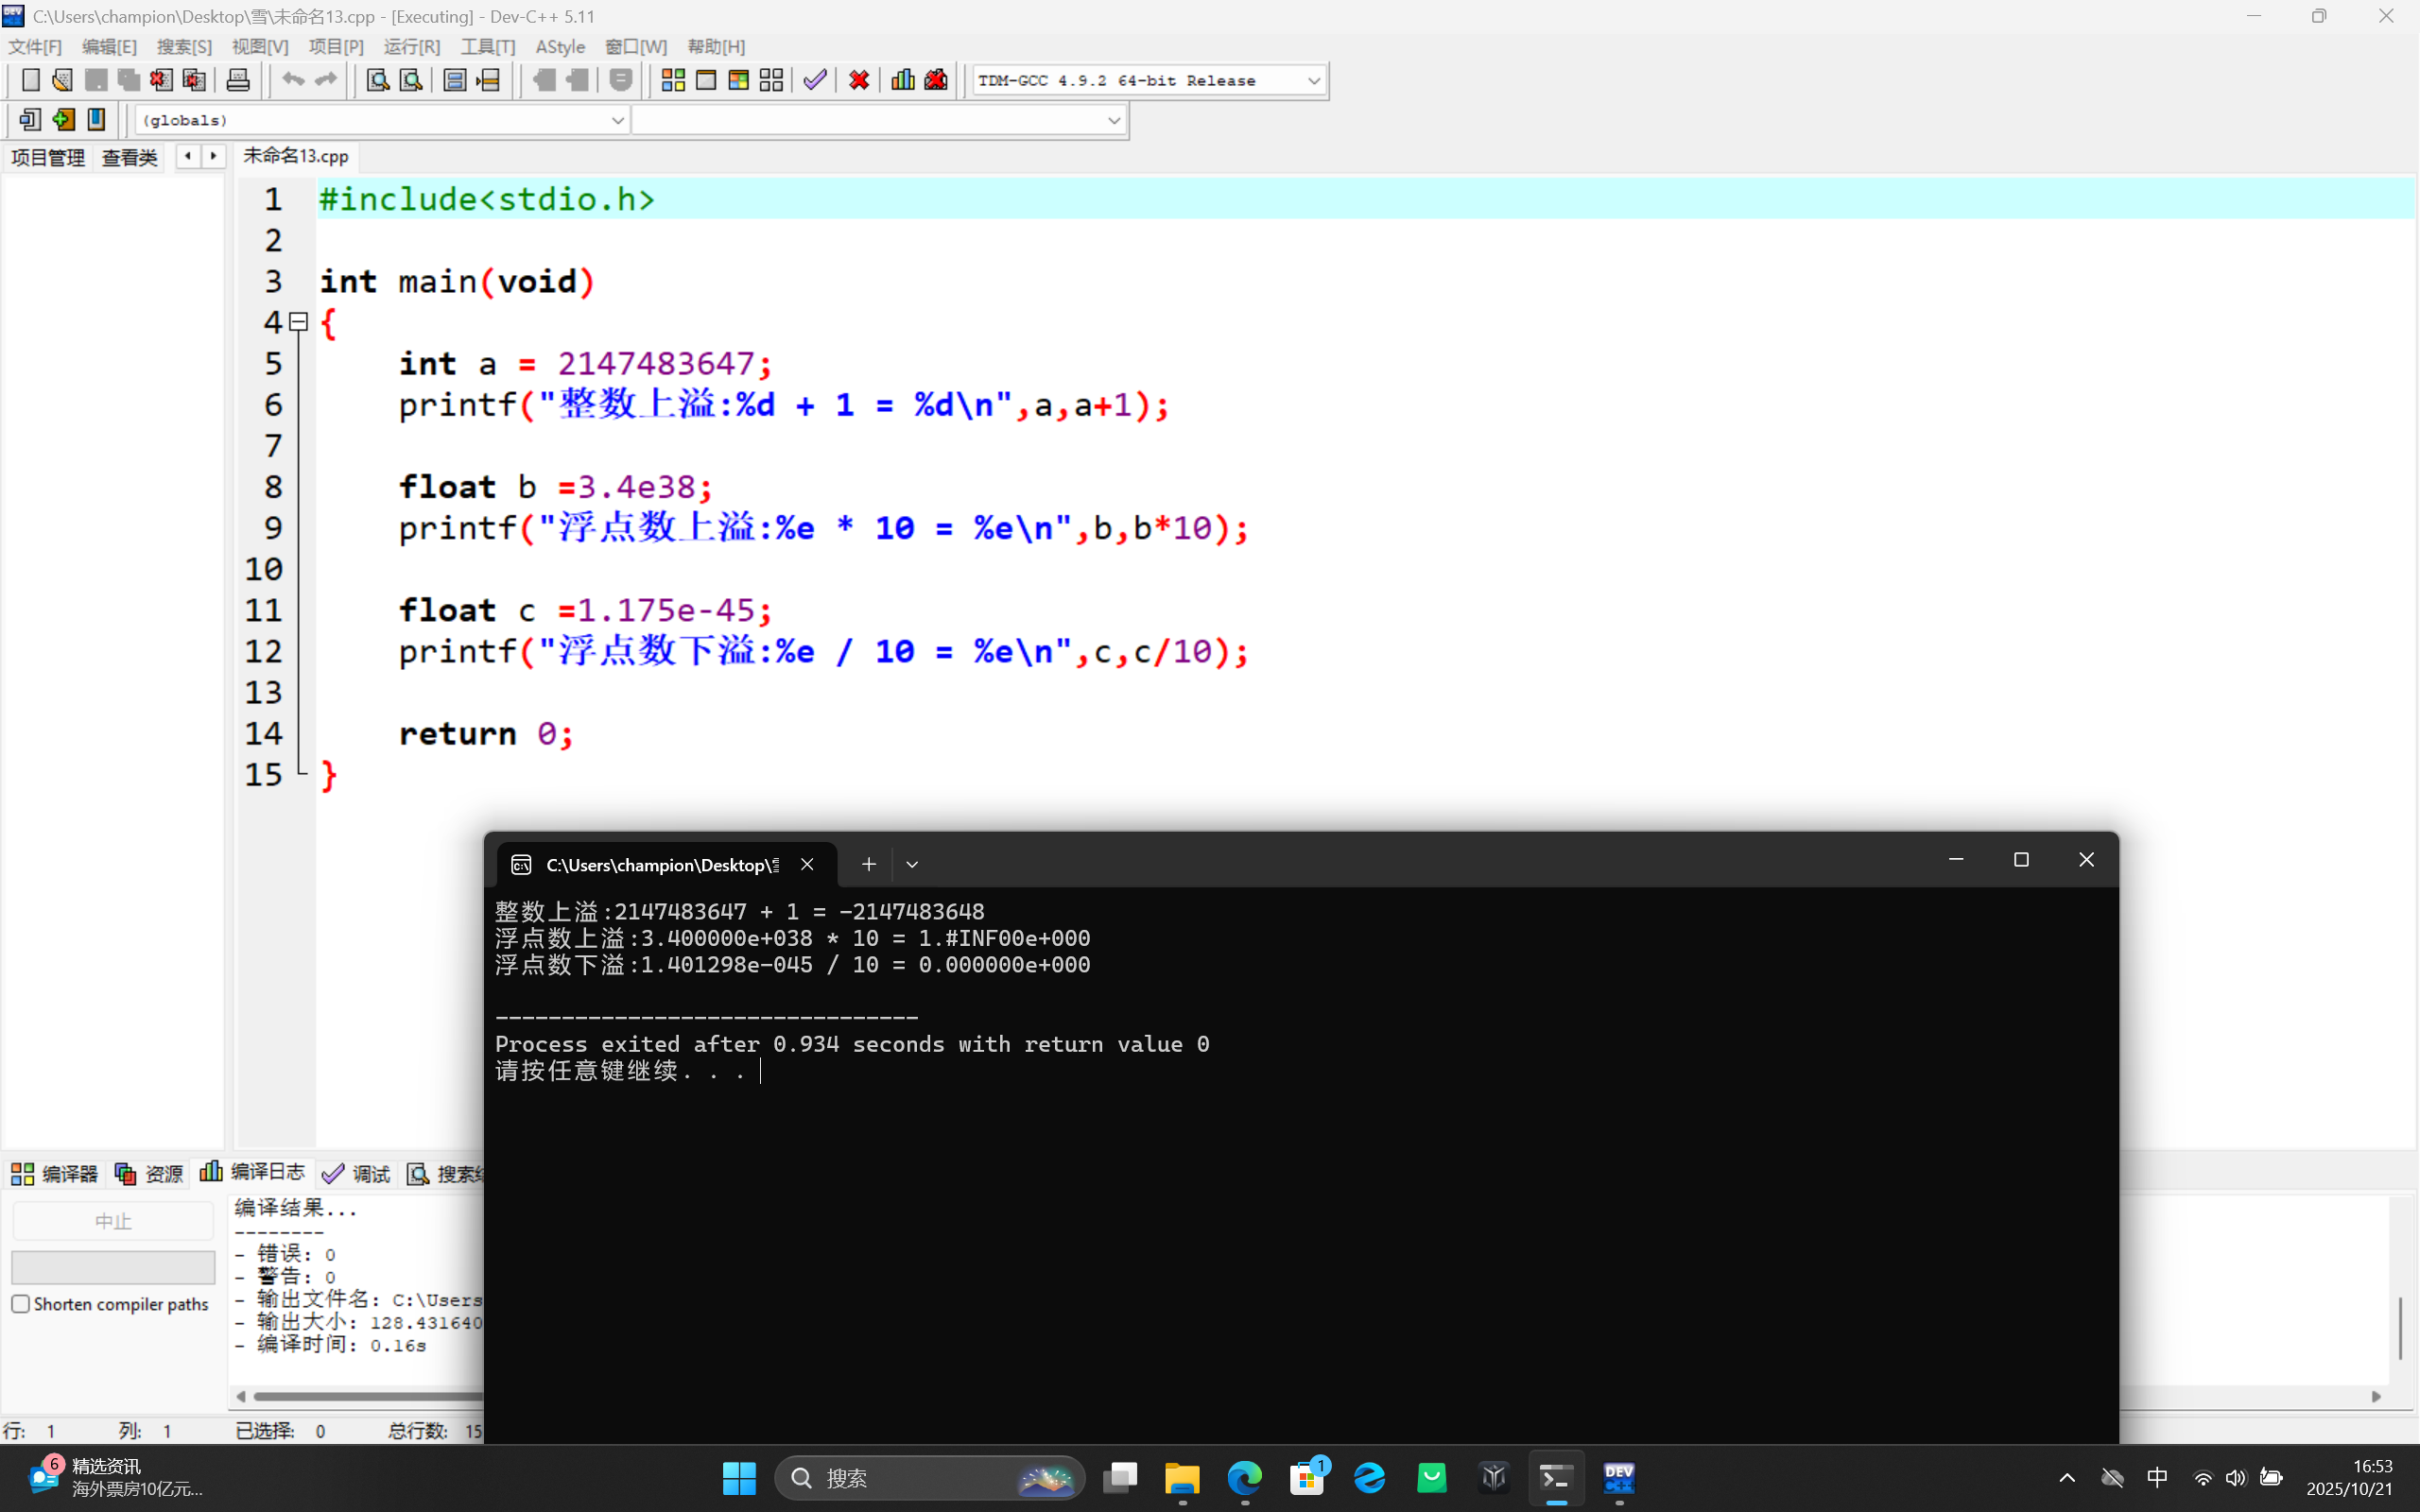
Task: Click the Print icon in toolbar
Action: click(x=238, y=80)
